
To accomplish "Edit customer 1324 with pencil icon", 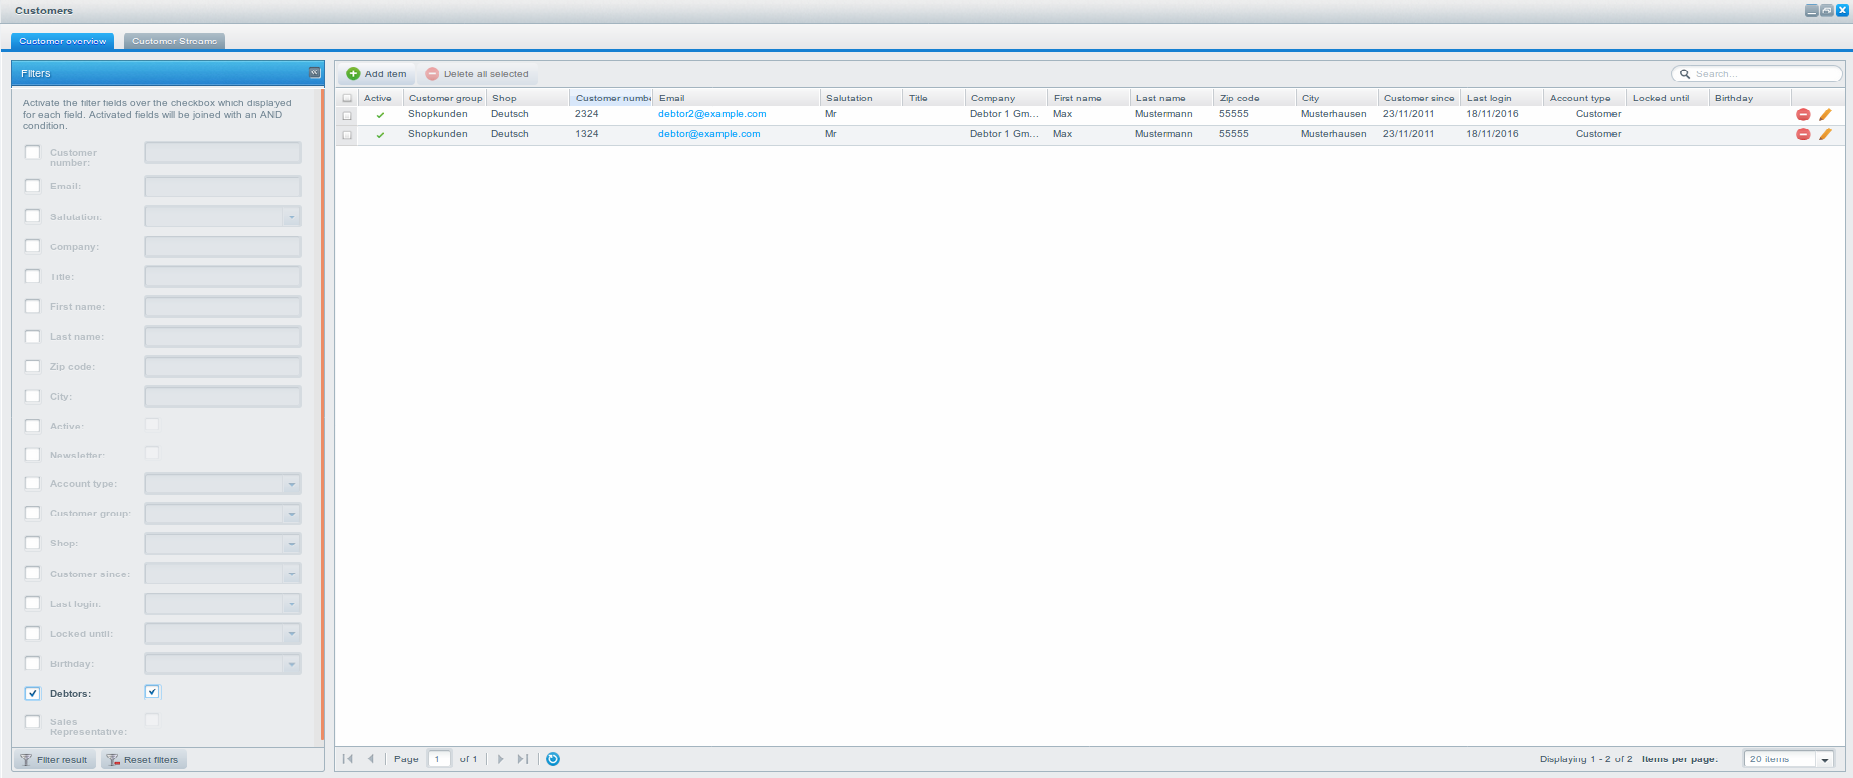I will 1825,134.
